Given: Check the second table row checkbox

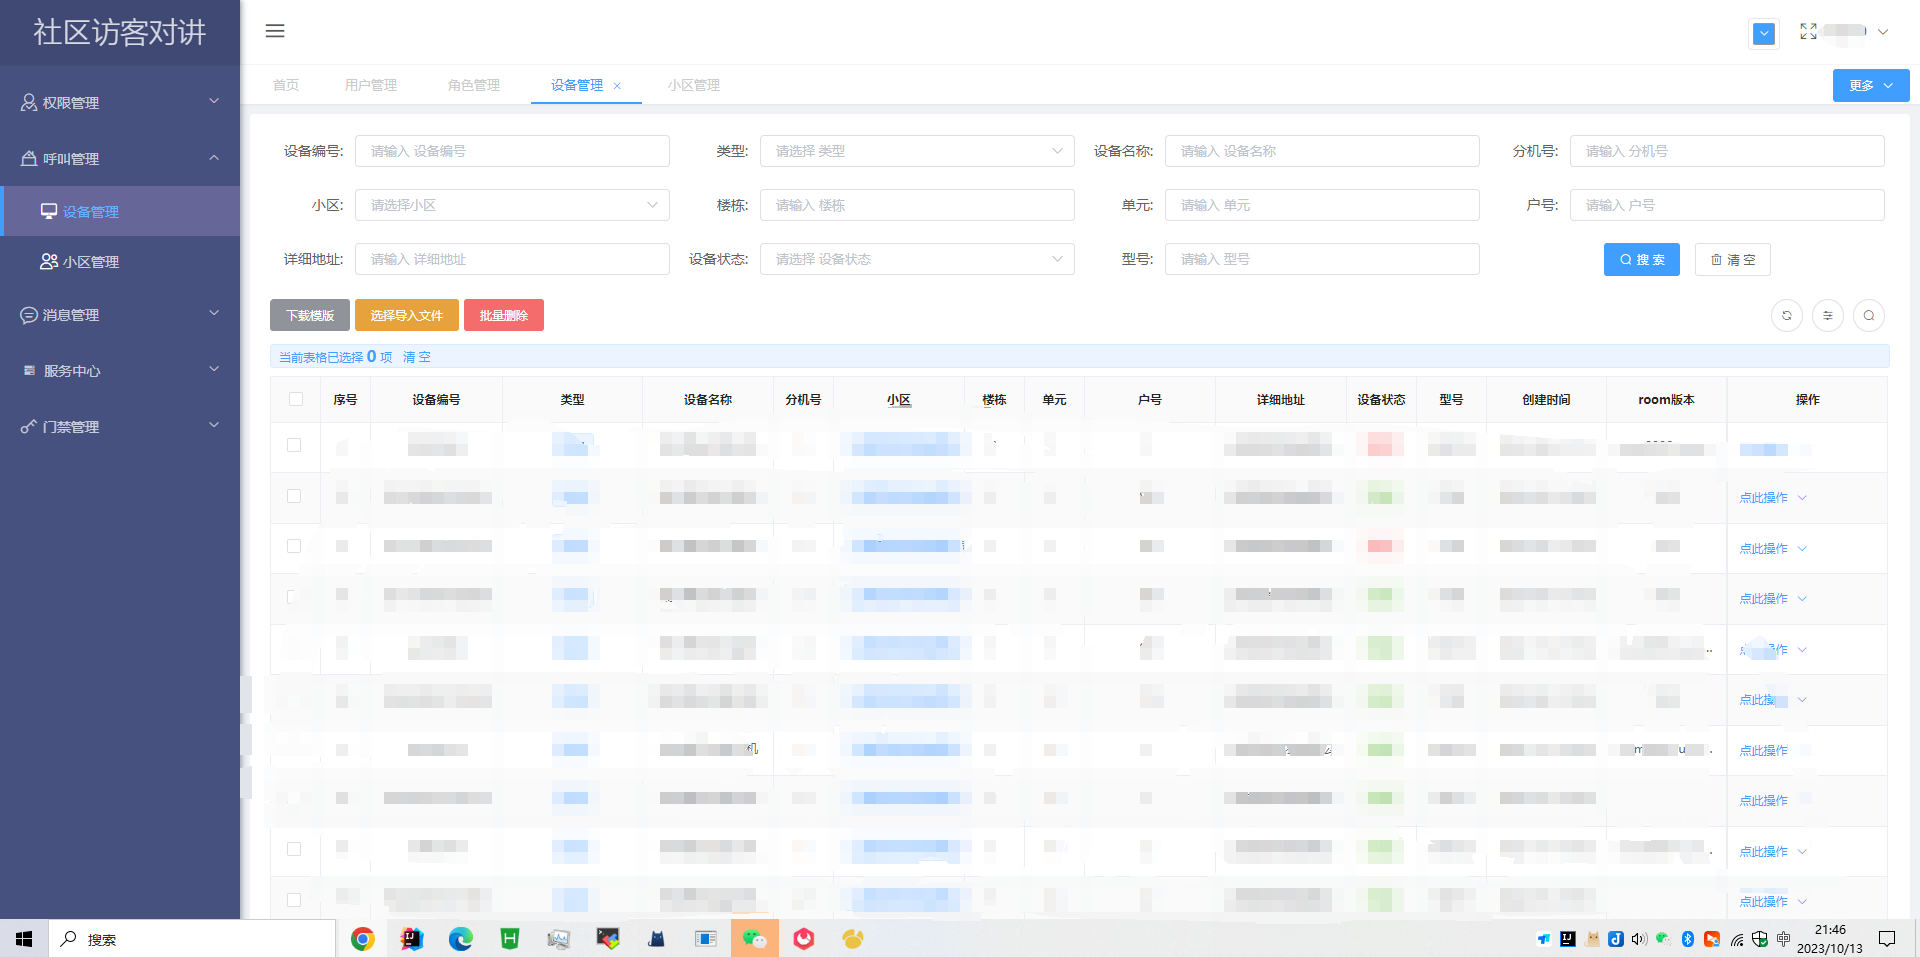Looking at the screenshot, I should coord(294,496).
